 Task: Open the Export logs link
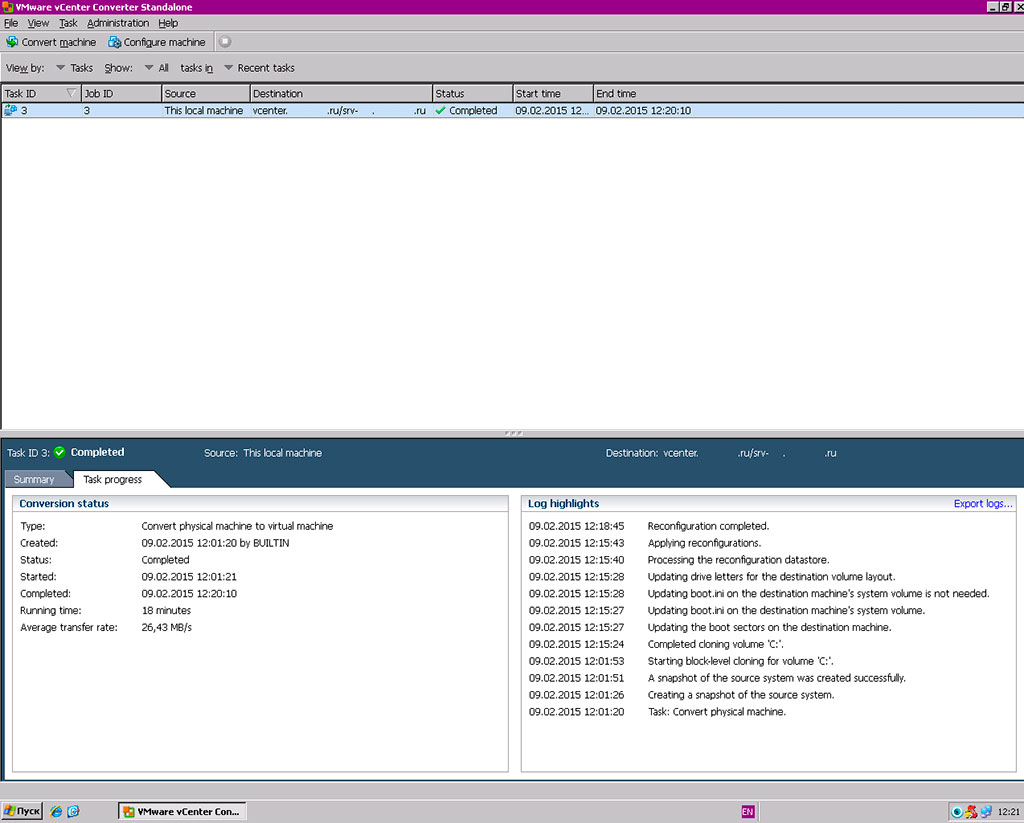tap(983, 504)
